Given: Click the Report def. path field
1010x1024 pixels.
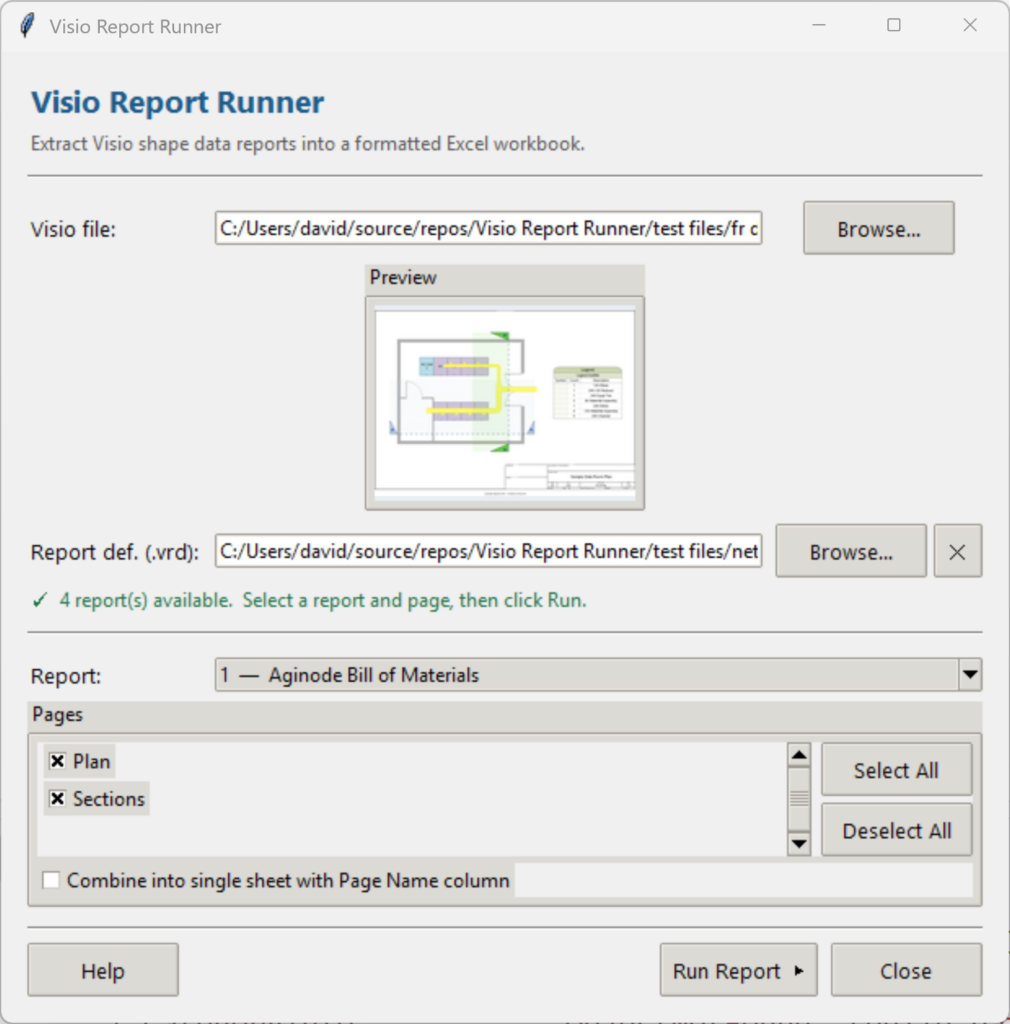Looking at the screenshot, I should pyautogui.click(x=488, y=551).
